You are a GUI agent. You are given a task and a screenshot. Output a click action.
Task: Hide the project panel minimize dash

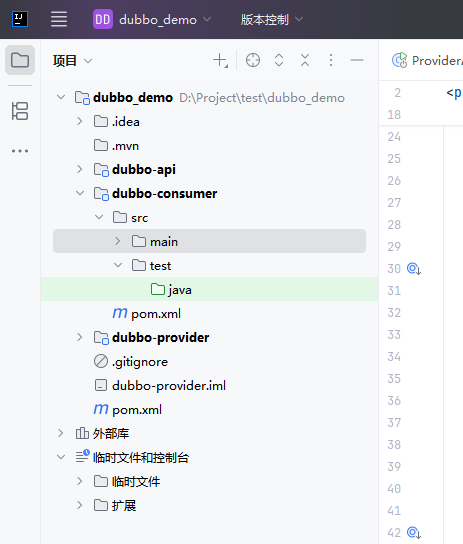click(357, 60)
